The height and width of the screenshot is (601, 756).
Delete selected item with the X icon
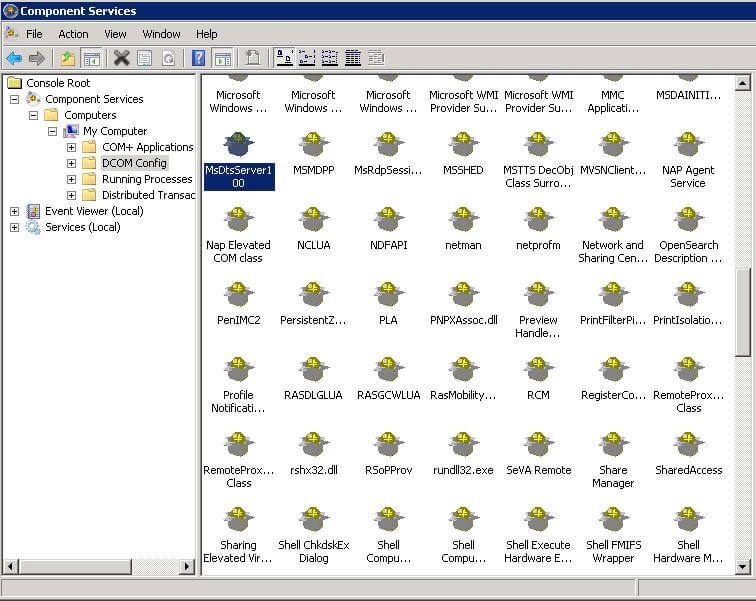click(122, 59)
